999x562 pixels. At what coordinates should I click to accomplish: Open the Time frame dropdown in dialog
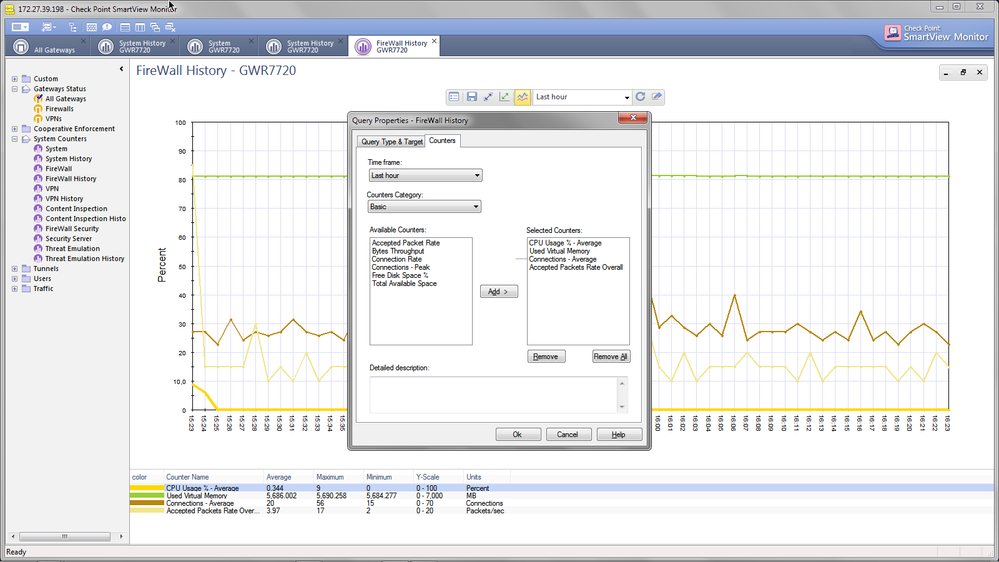pyautogui.click(x=425, y=175)
